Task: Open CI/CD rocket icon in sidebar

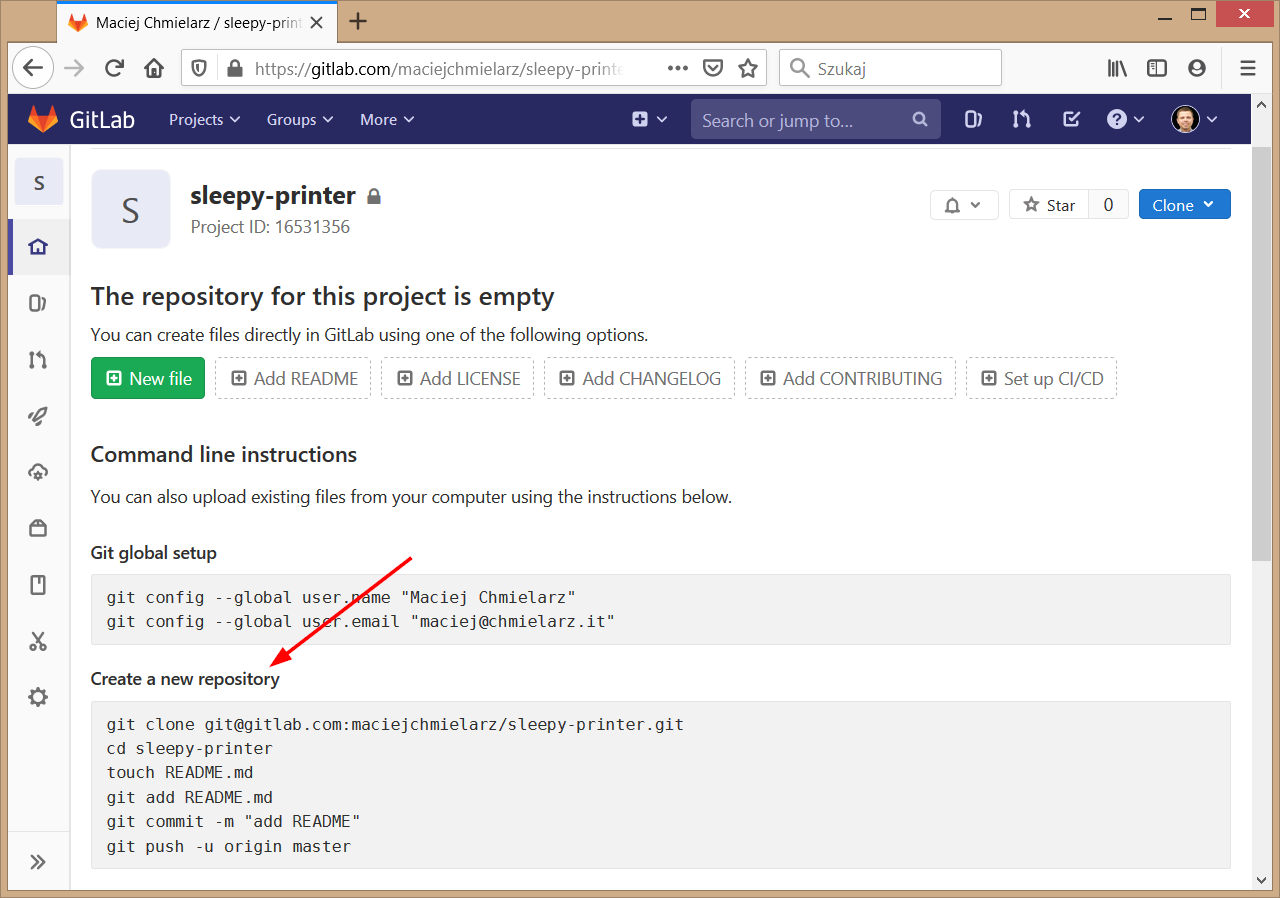Action: (38, 416)
